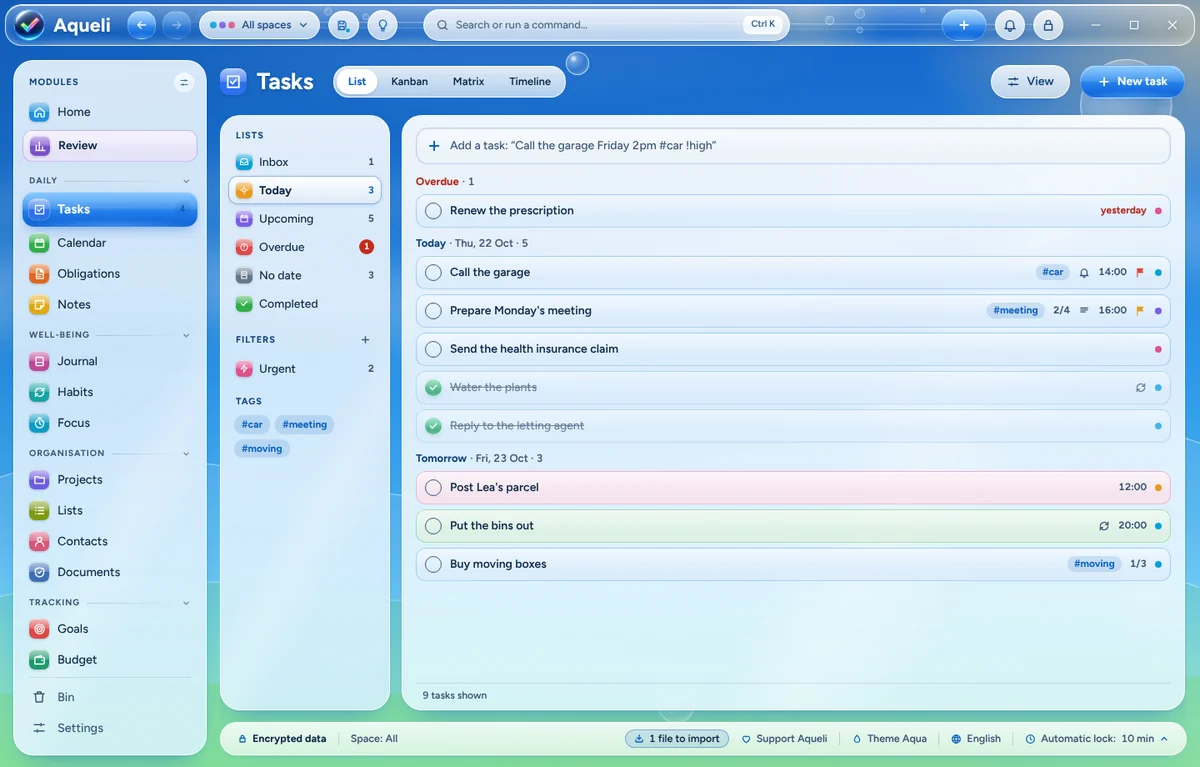Check off Post Lea's parcel
Screen dimensions: 1200x767
(x=433, y=488)
